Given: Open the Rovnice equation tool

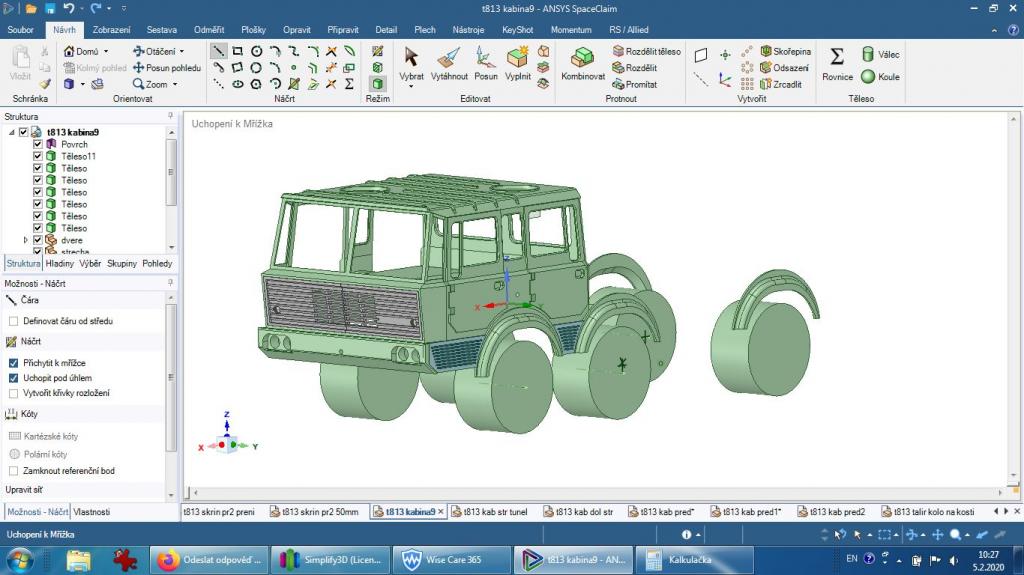Looking at the screenshot, I should pos(837,63).
